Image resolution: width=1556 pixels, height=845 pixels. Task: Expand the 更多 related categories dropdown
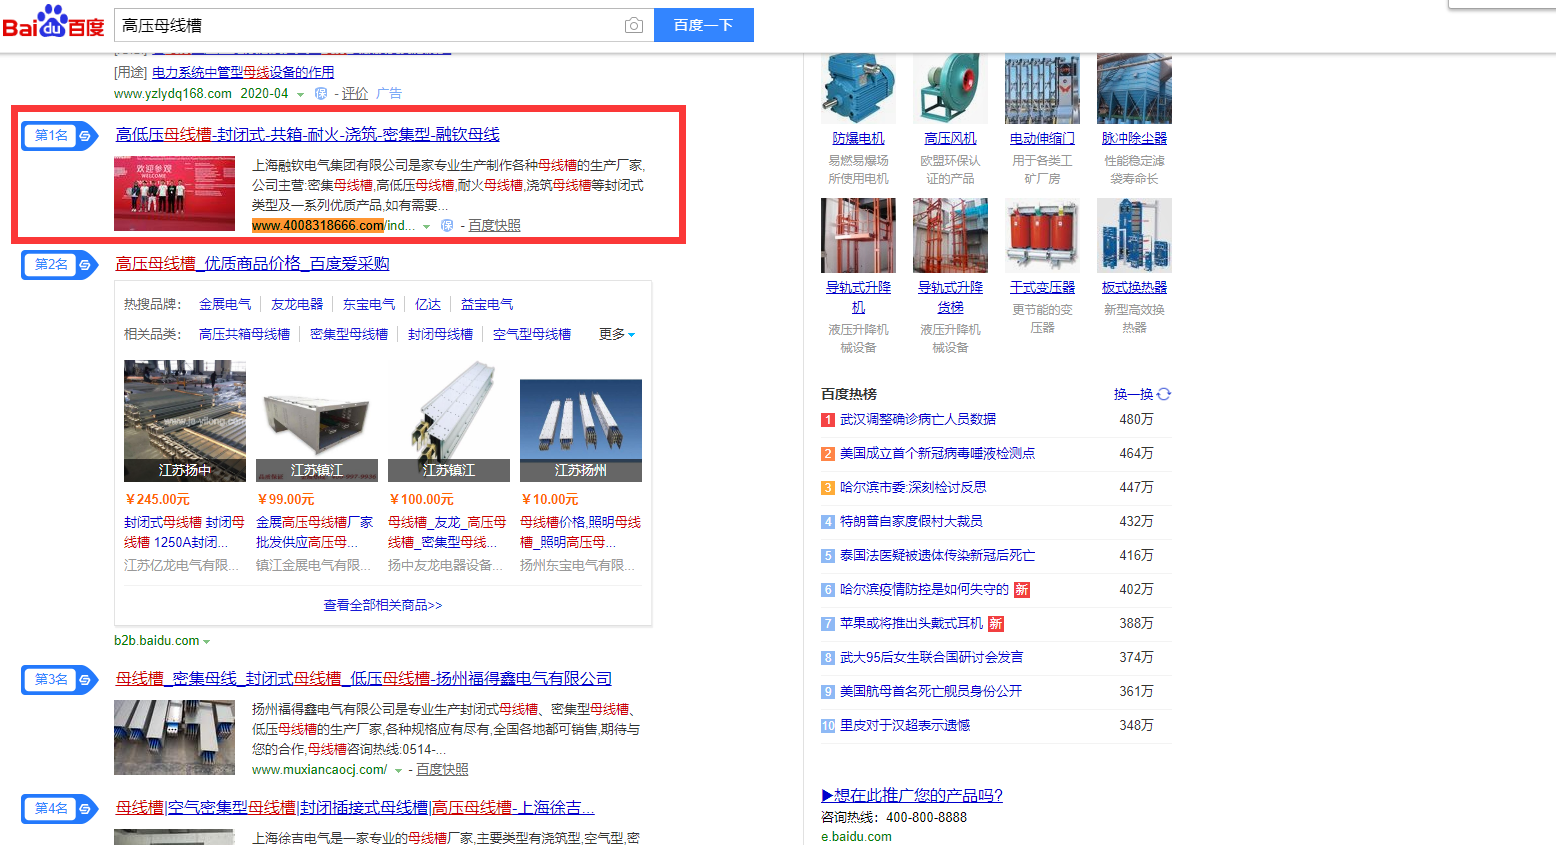click(617, 334)
